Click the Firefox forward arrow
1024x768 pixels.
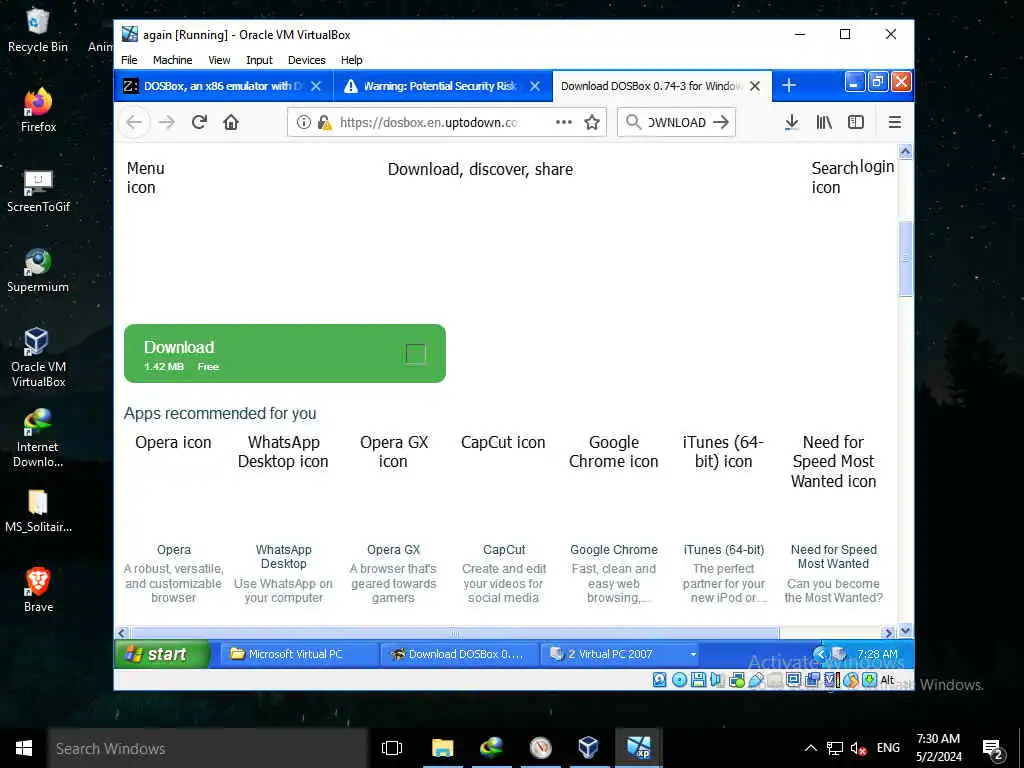coord(167,122)
